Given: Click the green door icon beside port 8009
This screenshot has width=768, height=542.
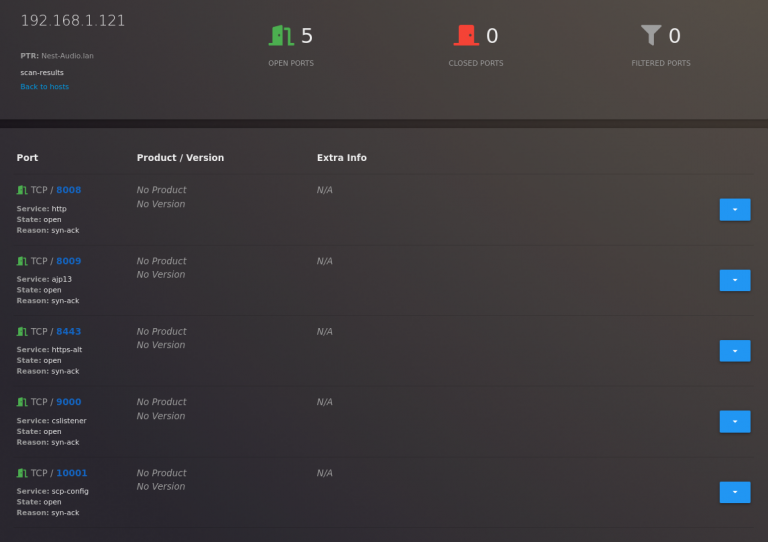Looking at the screenshot, I should tap(22, 261).
